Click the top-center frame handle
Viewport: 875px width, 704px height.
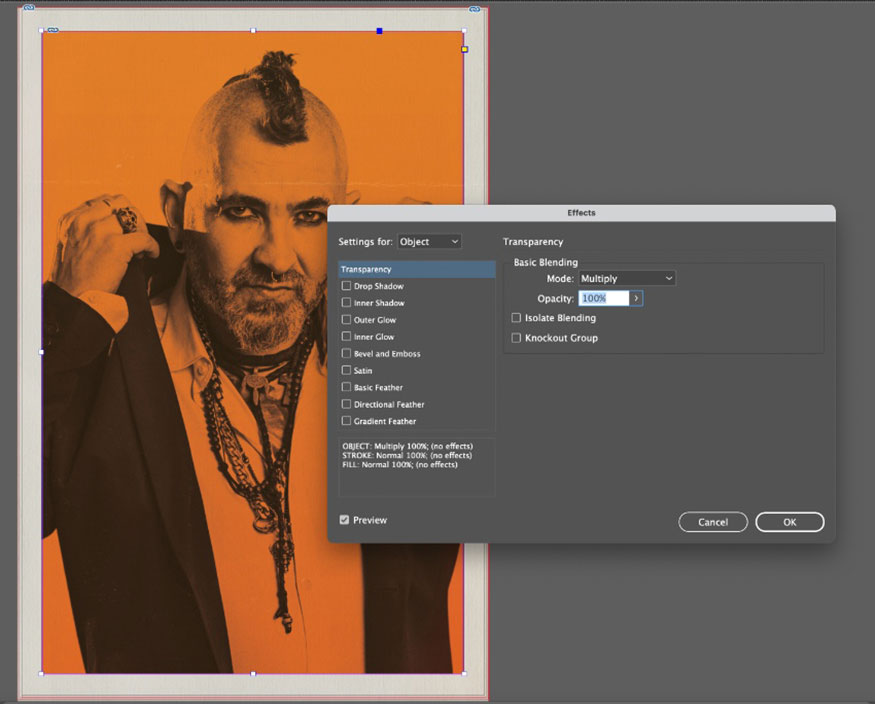tap(253, 31)
